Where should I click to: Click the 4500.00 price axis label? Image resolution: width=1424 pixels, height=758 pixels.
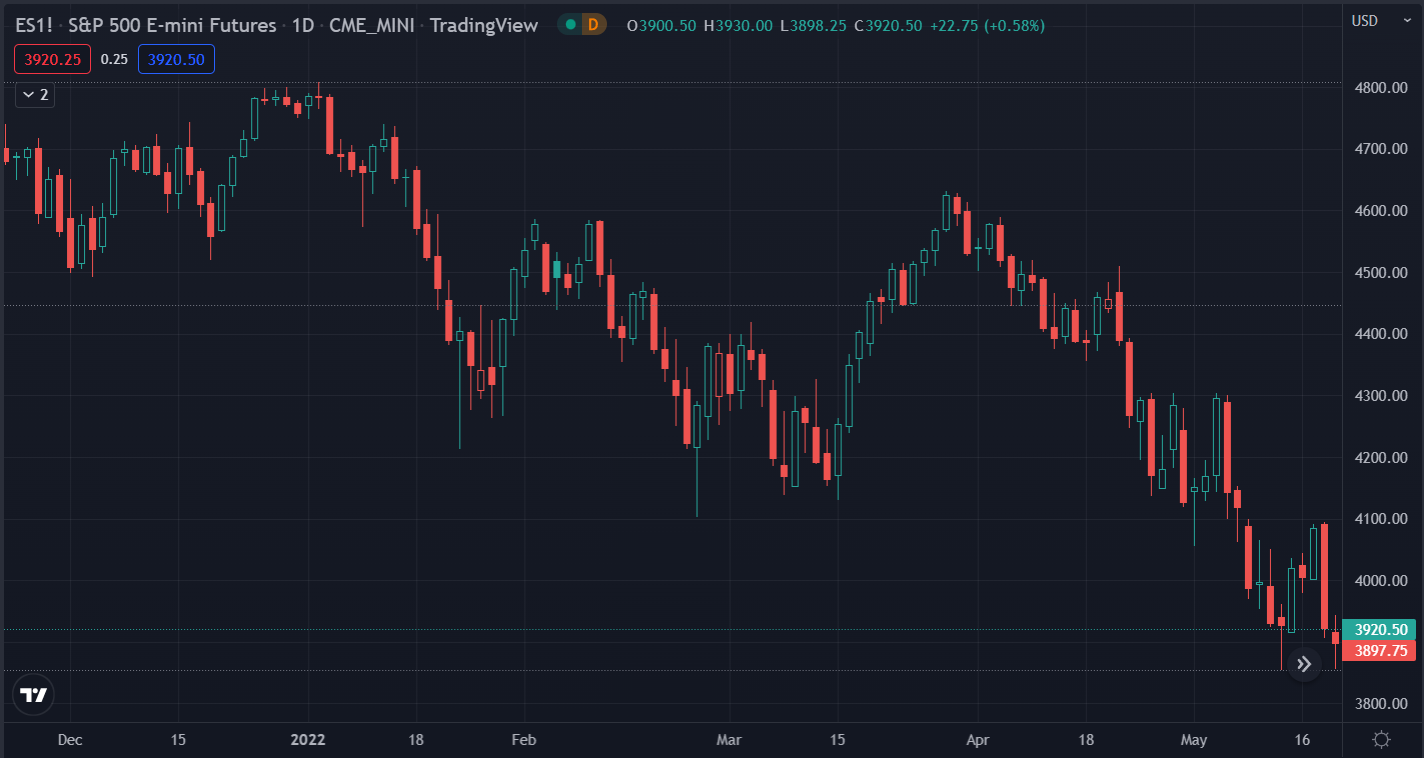pyautogui.click(x=1380, y=272)
